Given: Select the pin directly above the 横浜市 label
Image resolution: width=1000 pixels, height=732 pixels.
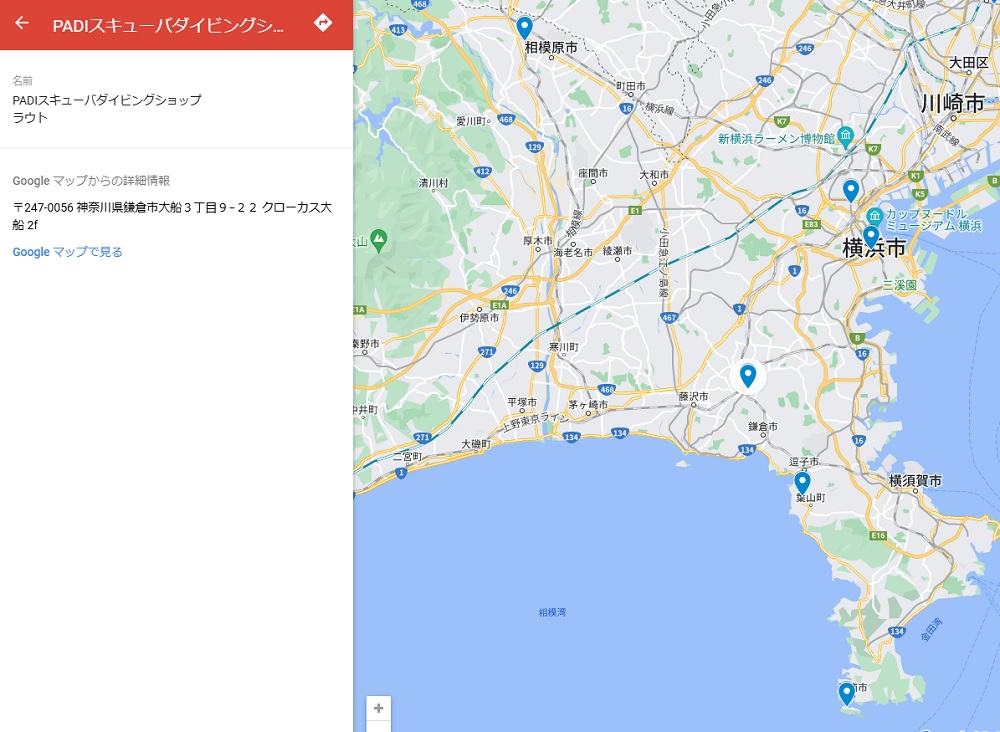Looking at the screenshot, I should point(871,236).
